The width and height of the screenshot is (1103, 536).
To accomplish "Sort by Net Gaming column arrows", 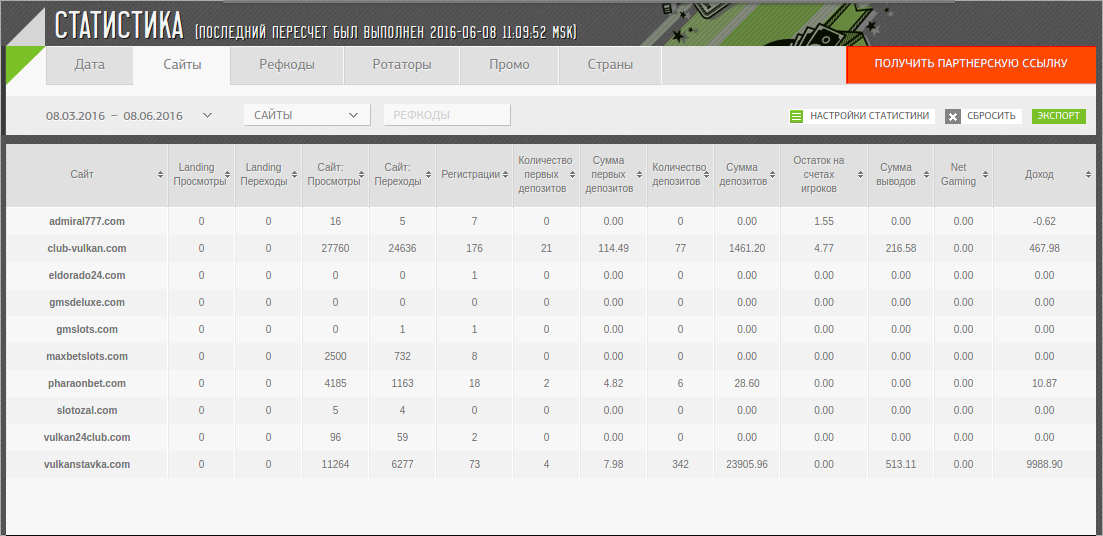I will 986,174.
